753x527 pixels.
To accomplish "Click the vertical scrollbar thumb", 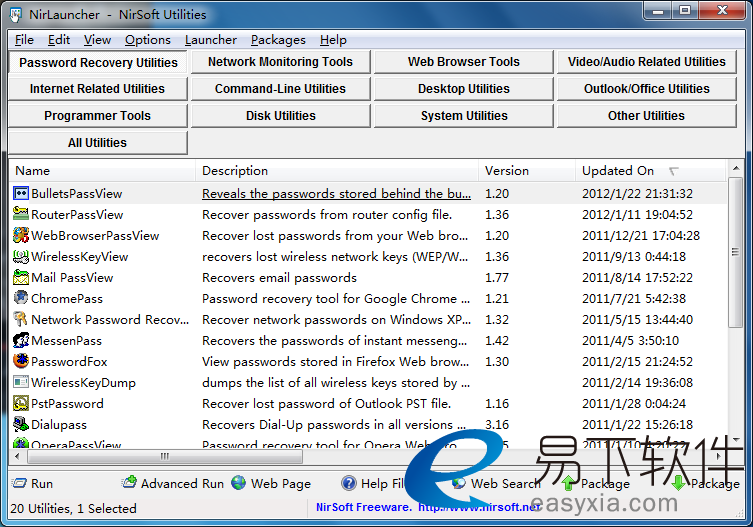I will click(735, 252).
